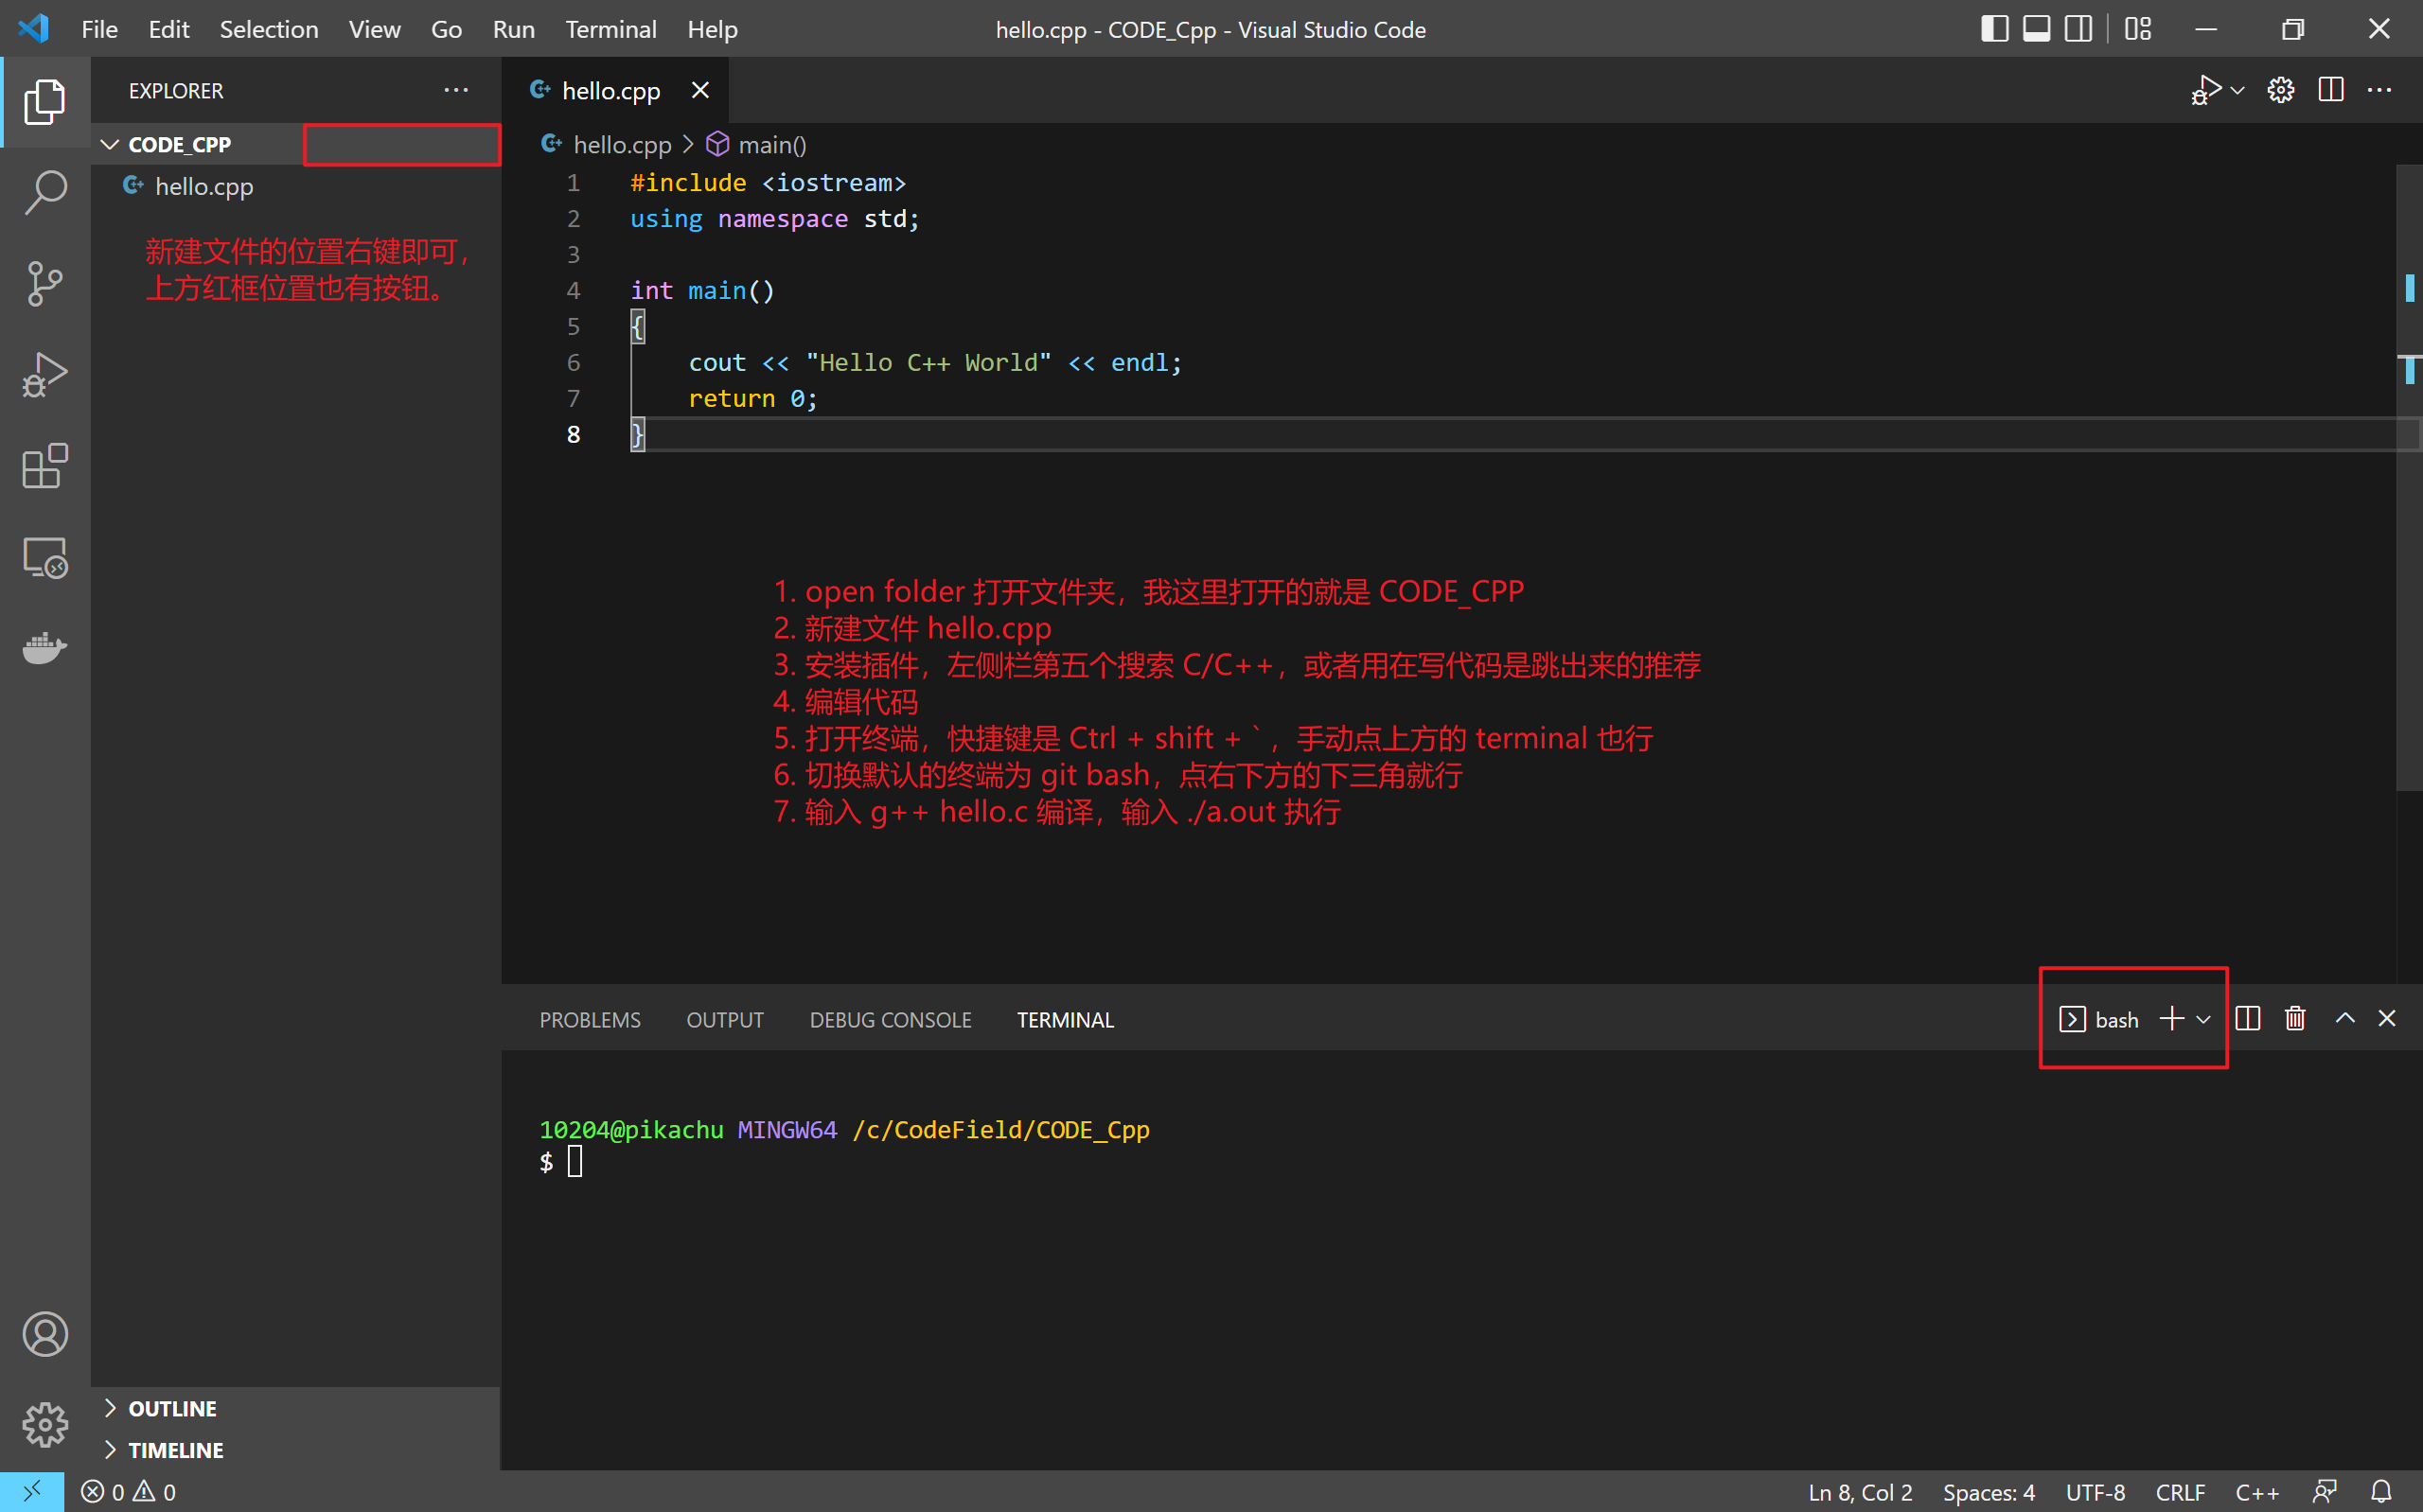The height and width of the screenshot is (1512, 2423).
Task: Open the Search view icon
Action: (45, 192)
